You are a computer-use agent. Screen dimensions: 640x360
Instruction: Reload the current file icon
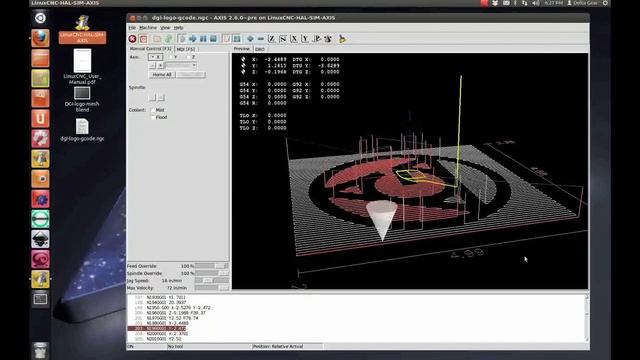[x=168, y=39]
